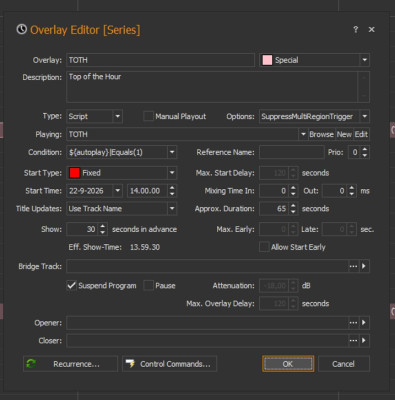395x400 pixels.
Task: Expand the Playing TOTH dropdown arrow
Action: point(303,134)
